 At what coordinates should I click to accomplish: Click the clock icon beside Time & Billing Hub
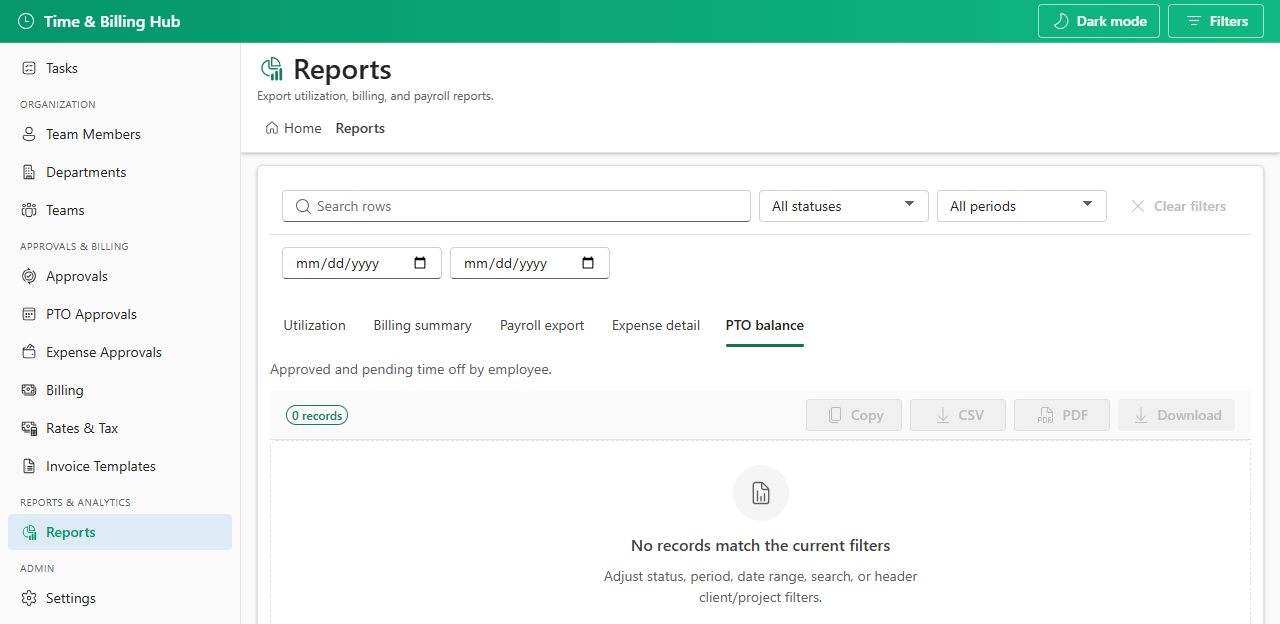[x=26, y=21]
